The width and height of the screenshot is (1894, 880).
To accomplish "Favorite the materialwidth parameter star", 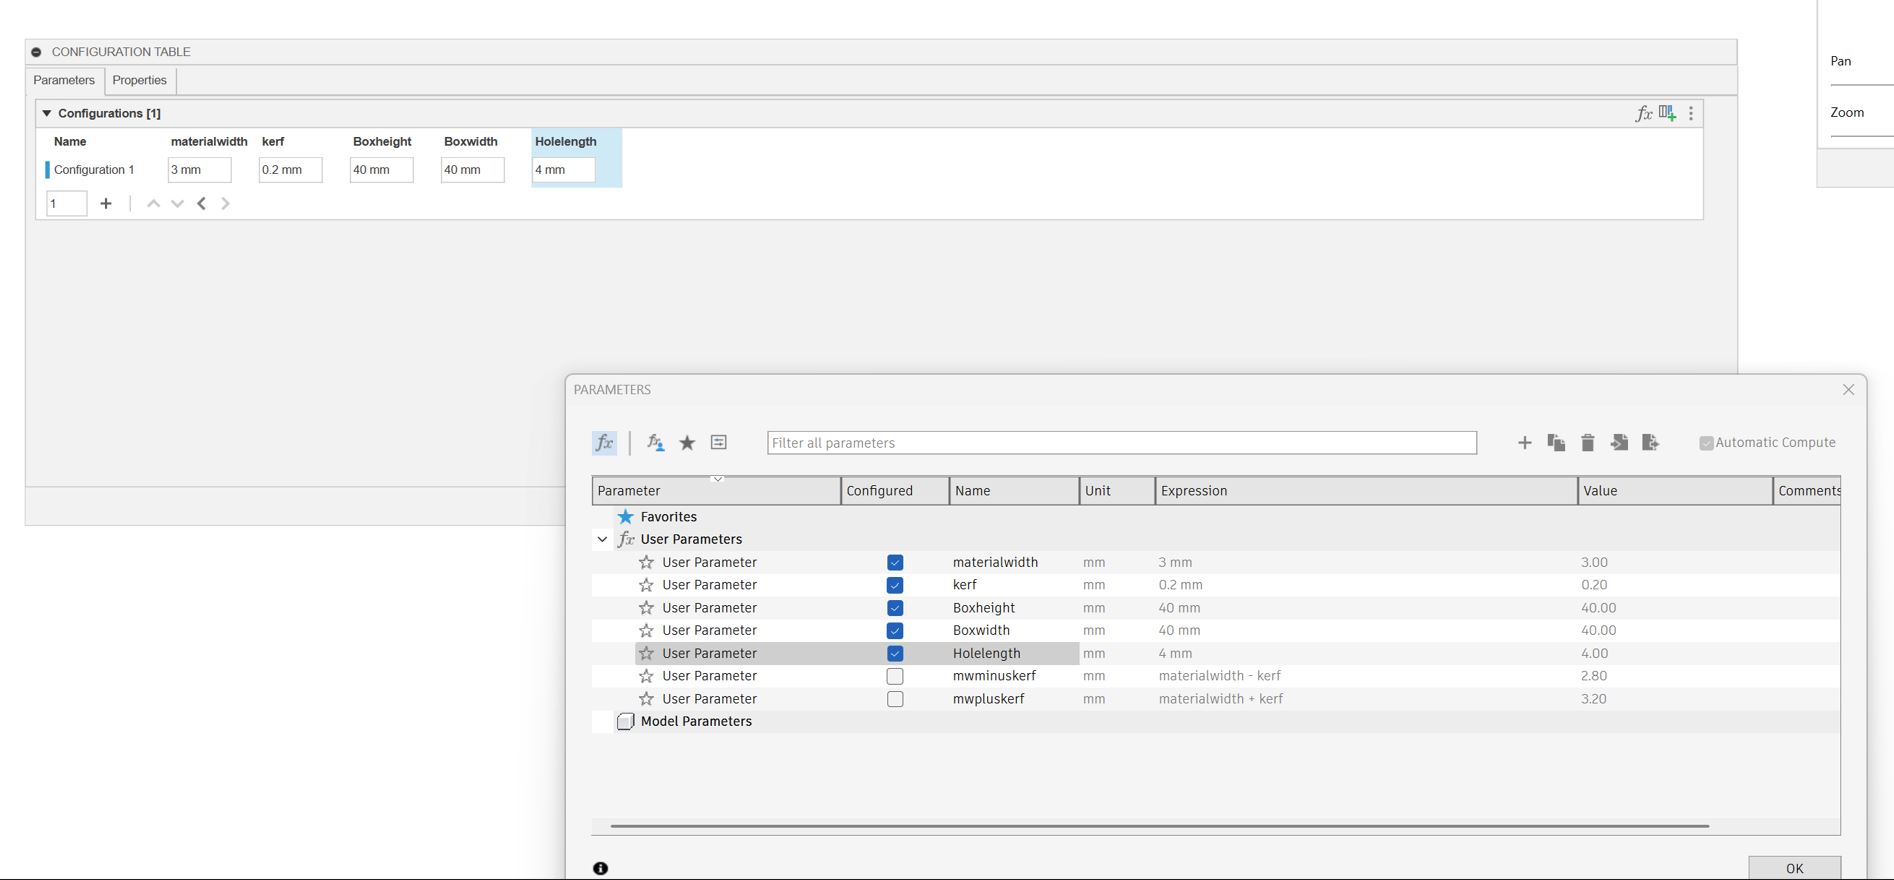I will [646, 562].
